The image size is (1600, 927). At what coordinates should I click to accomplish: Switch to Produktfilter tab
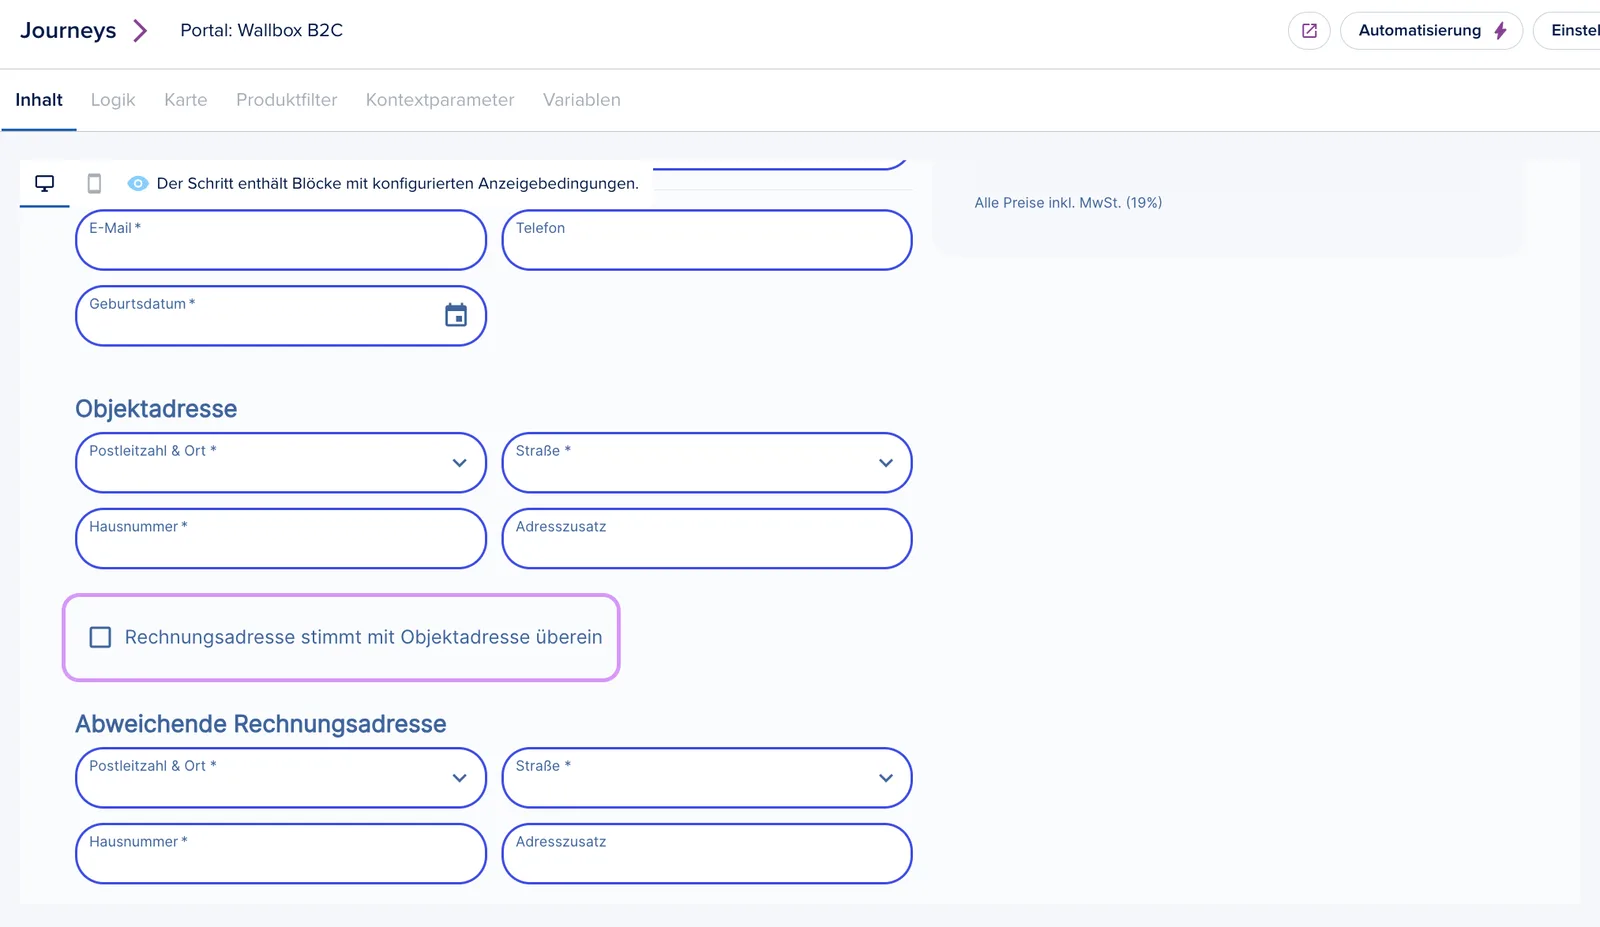(x=287, y=100)
